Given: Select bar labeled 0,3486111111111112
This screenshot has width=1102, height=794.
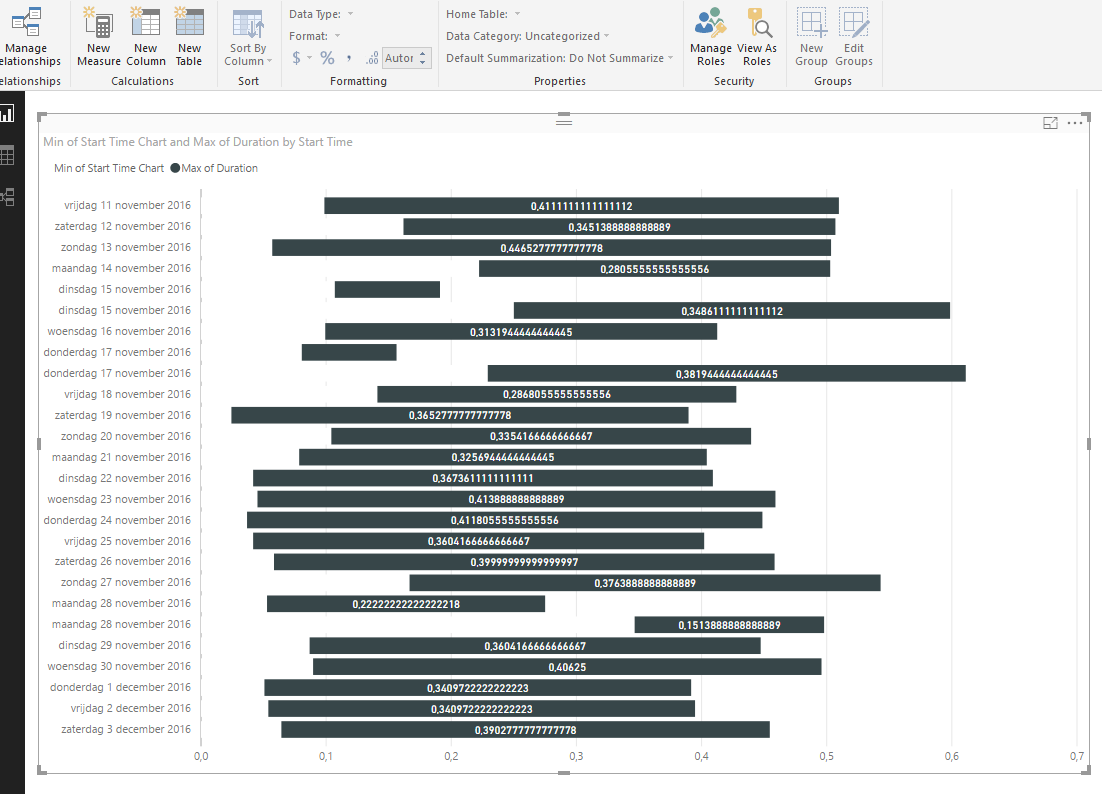Looking at the screenshot, I should pyautogui.click(x=732, y=311).
